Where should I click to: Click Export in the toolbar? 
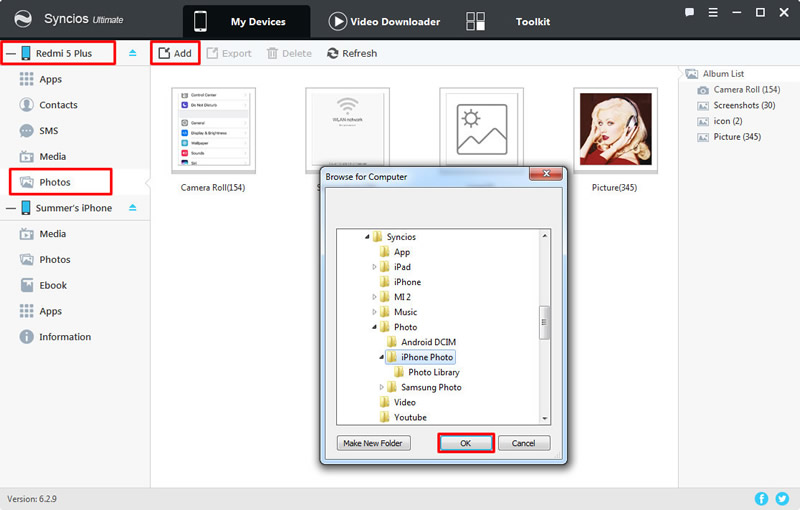(229, 53)
